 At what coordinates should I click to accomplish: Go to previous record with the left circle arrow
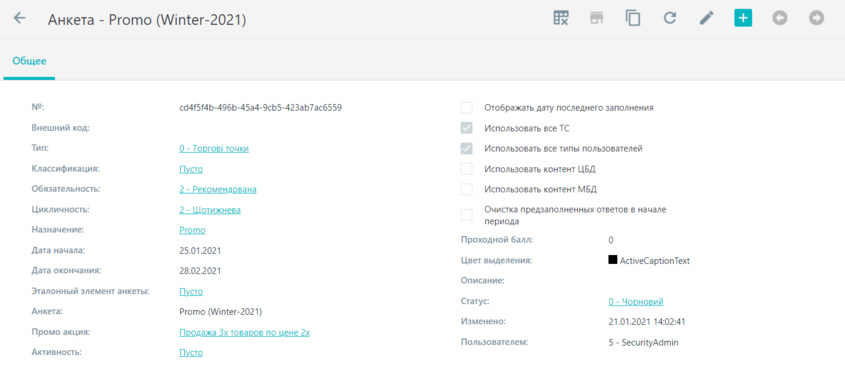779,18
